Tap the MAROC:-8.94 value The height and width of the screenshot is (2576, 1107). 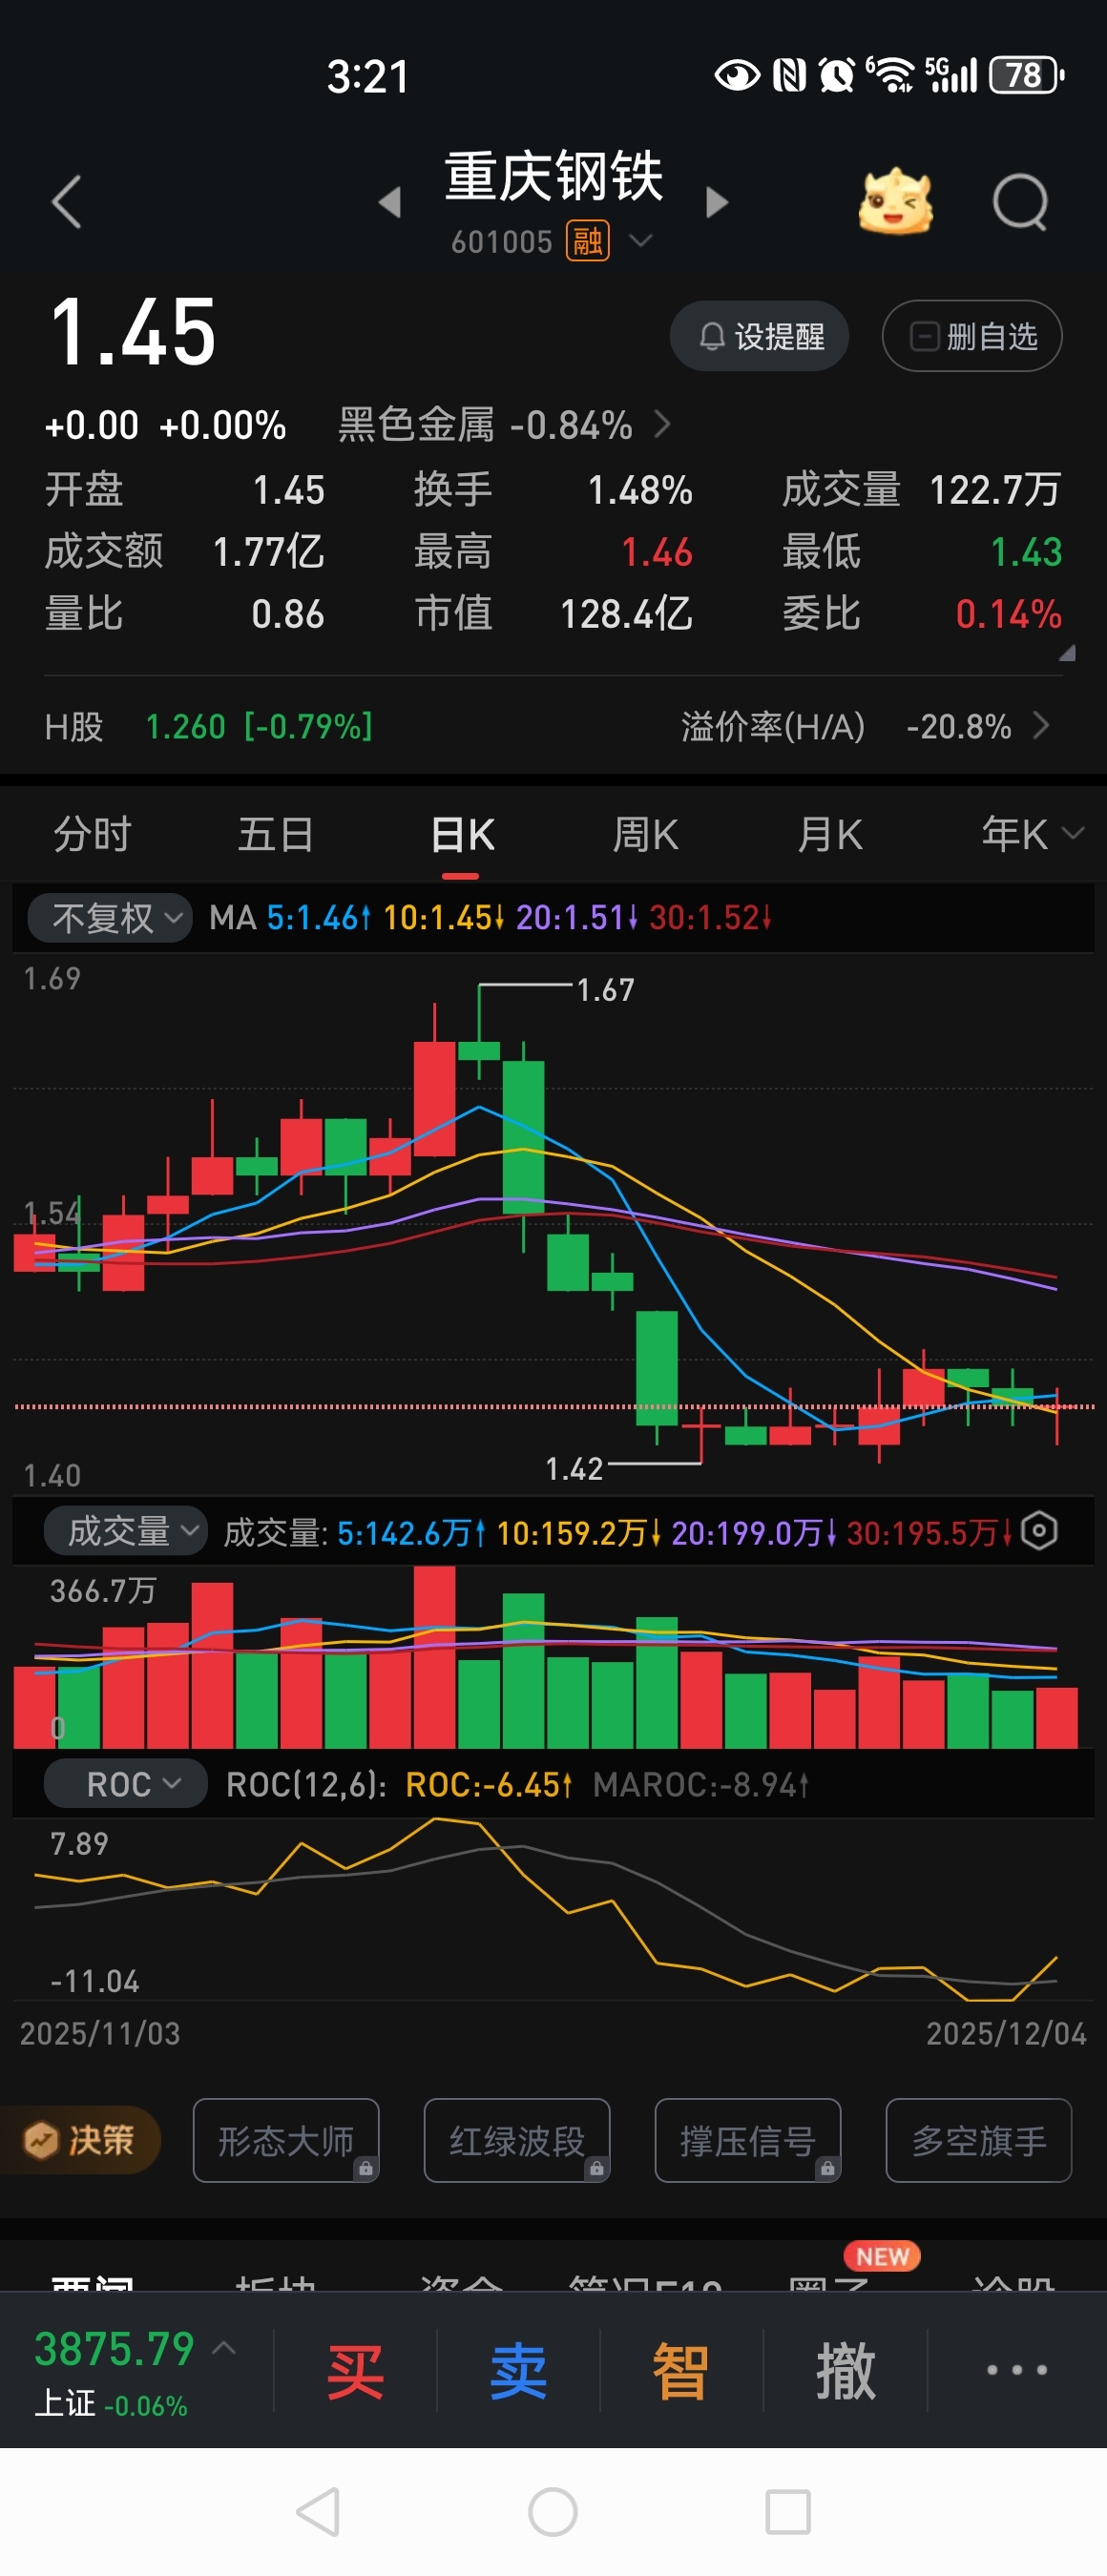tap(700, 1784)
